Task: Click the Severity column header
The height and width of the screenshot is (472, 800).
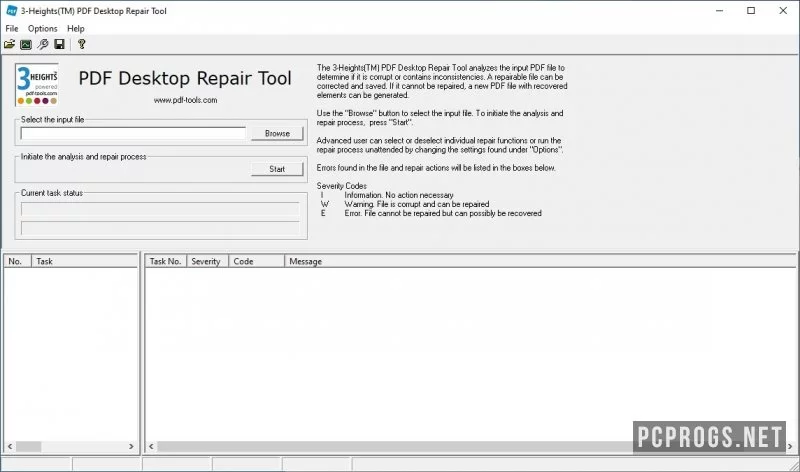Action: point(208,261)
